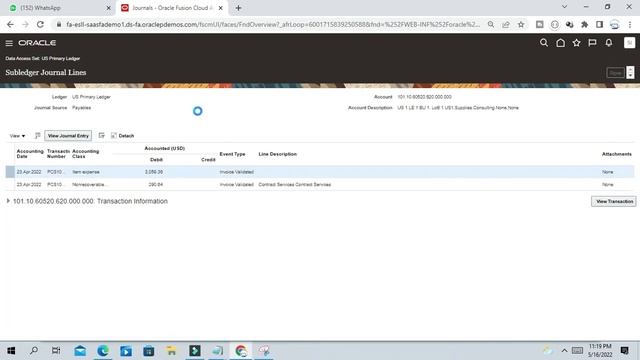Click View Journal Entry button
The height and width of the screenshot is (360, 640).
tap(68, 136)
